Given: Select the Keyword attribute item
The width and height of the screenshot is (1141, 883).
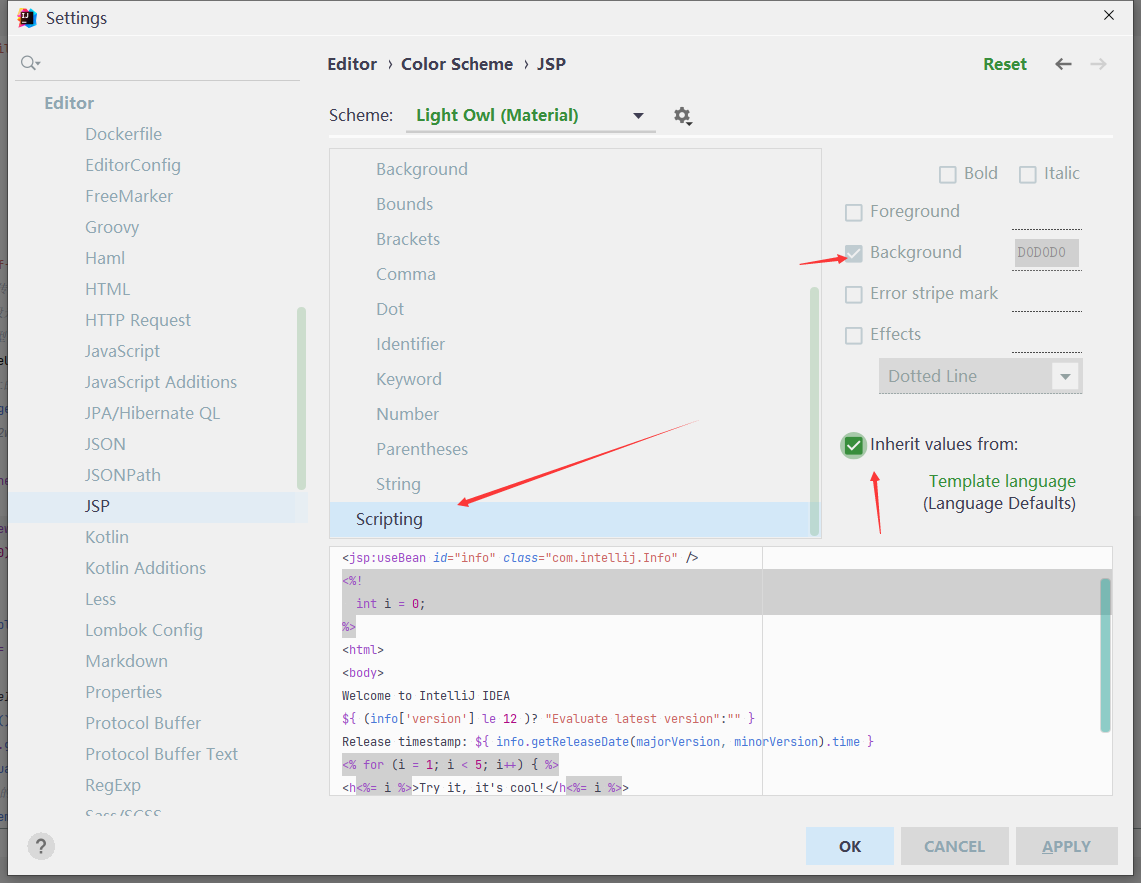Looking at the screenshot, I should point(409,379).
